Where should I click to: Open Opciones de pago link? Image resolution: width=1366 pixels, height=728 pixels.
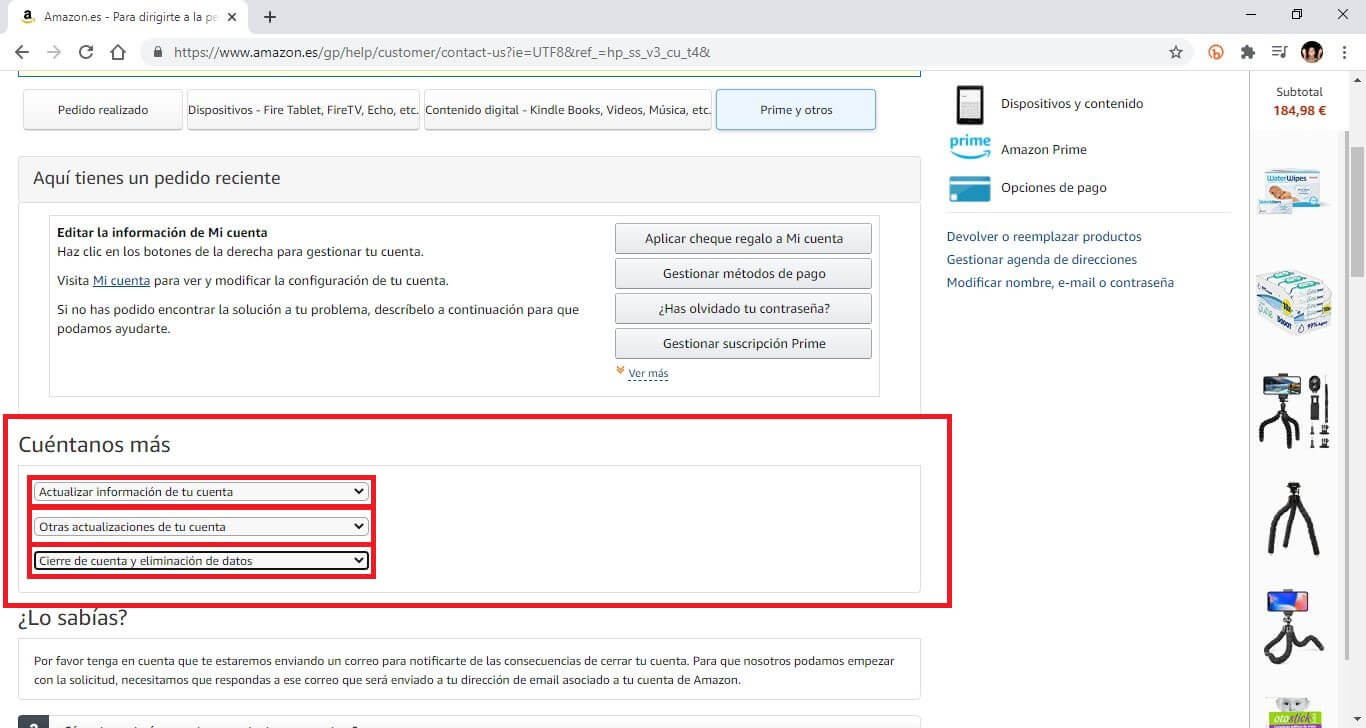1053,188
